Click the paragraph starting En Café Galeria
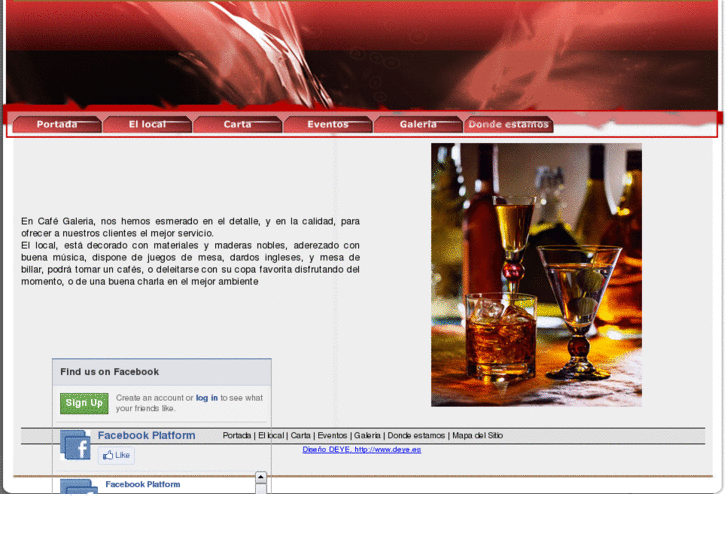Screen dimensions: 727x545 [x=190, y=251]
